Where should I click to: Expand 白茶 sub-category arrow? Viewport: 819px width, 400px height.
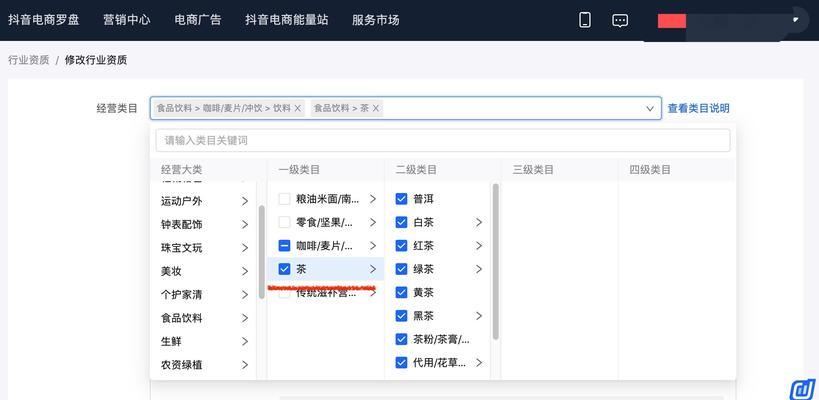click(478, 222)
